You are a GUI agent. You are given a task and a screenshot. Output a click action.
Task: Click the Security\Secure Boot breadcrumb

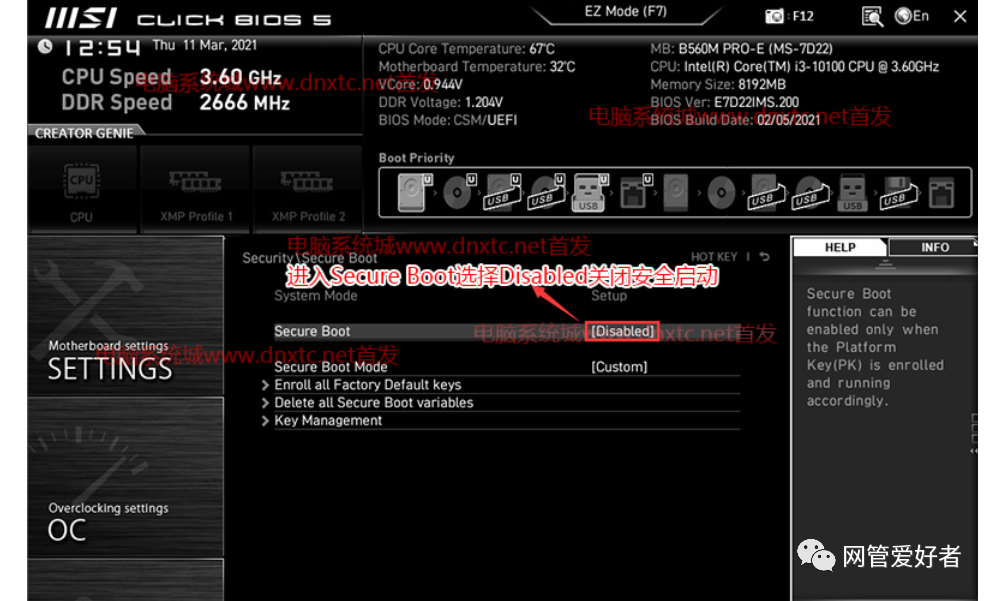(x=310, y=258)
